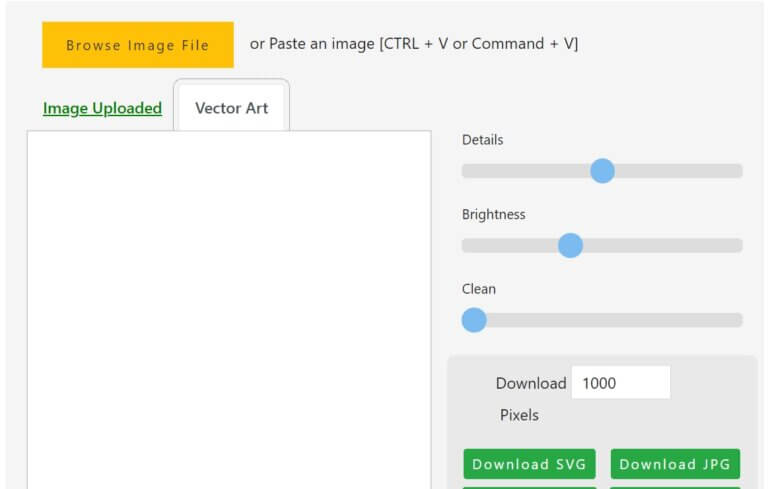Screen dimensions: 768x489
Task: Click the Download label beside the pixel field
Action: click(530, 383)
